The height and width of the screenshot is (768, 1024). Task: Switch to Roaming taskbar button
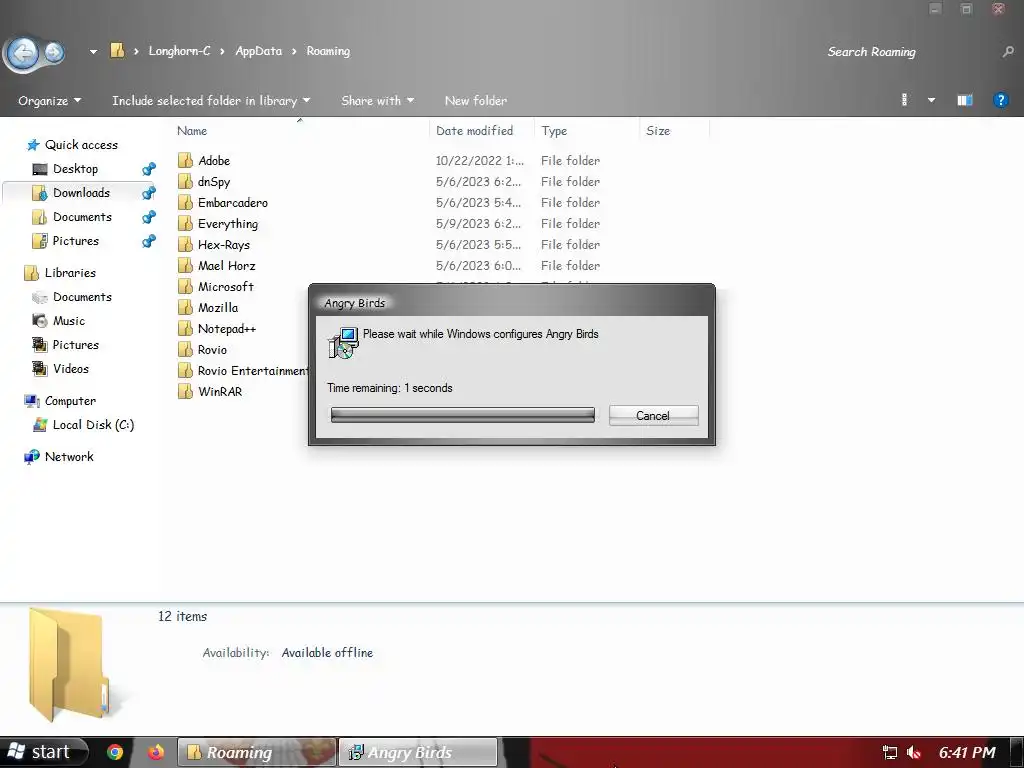(x=256, y=752)
